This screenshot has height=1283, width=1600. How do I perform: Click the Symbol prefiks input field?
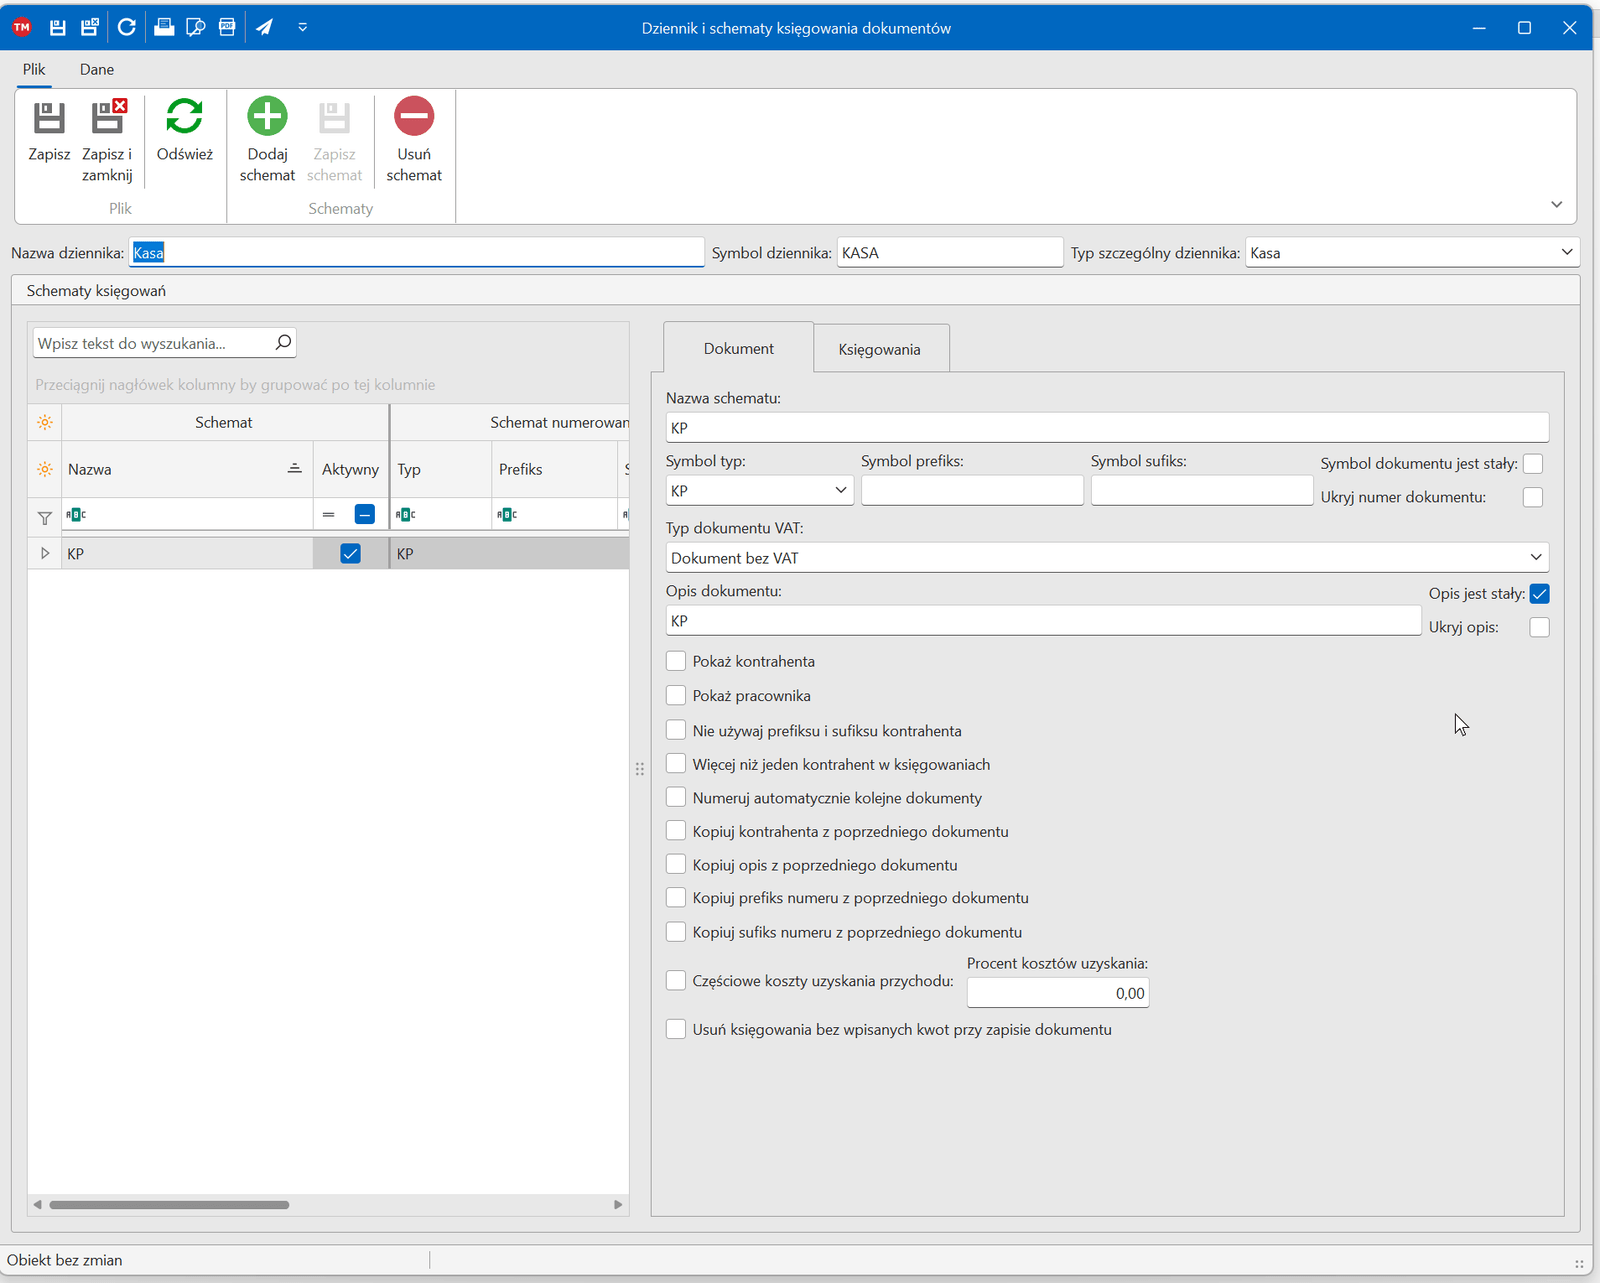point(971,491)
